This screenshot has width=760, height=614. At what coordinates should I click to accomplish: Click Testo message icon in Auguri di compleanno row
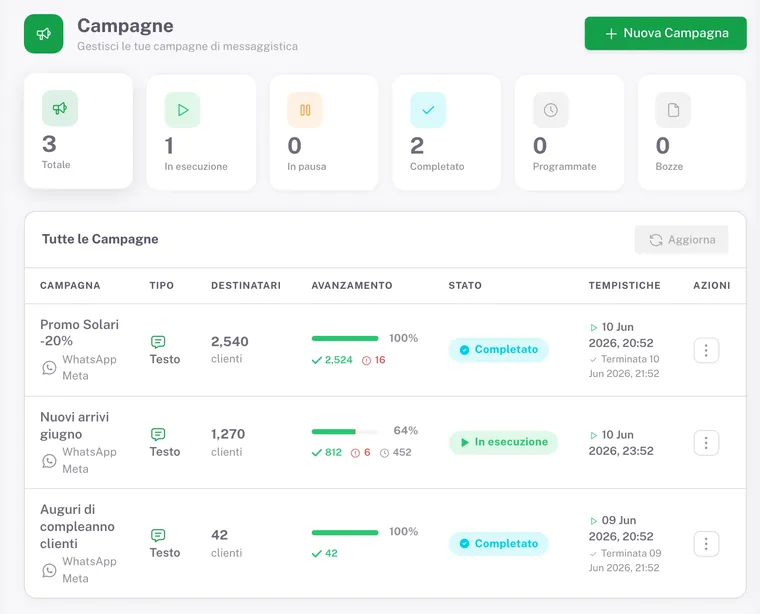tap(158, 535)
